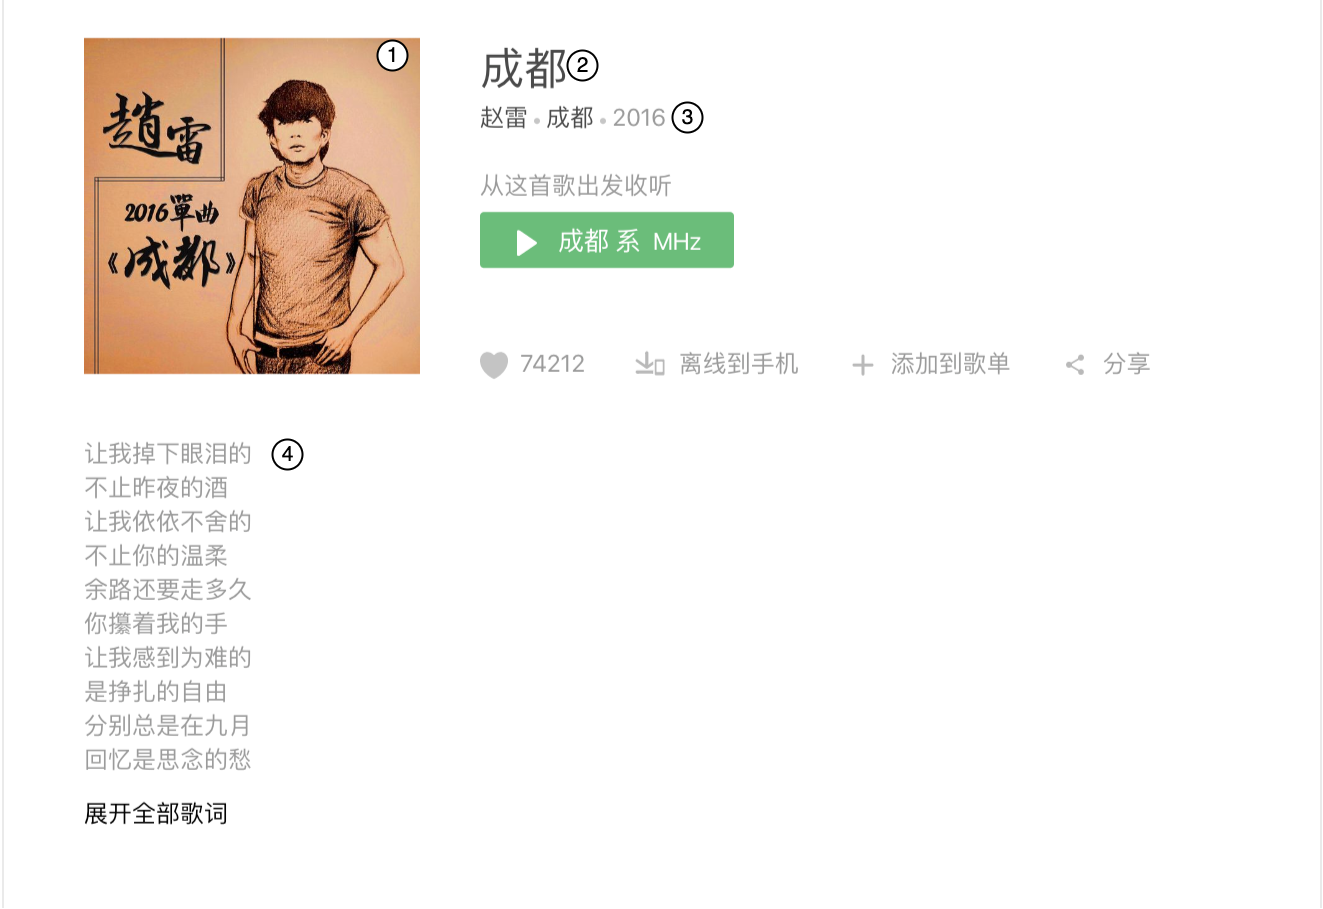Click circled marker 1 on album cover
1323x909 pixels.
(392, 56)
